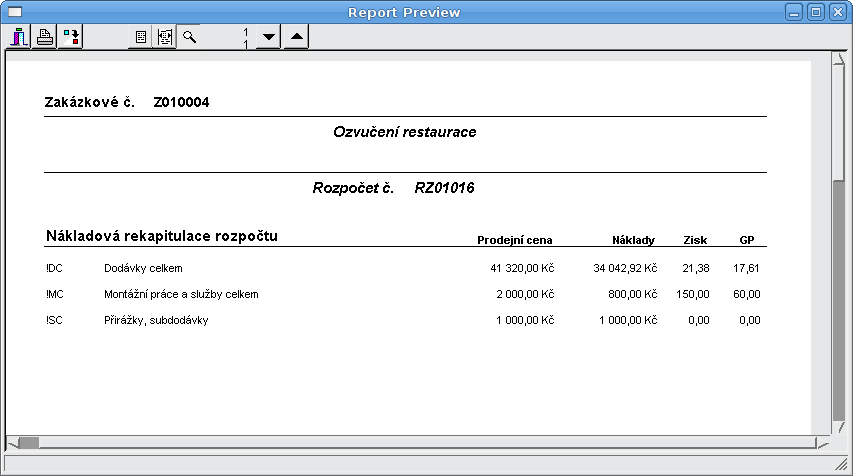Click the resize grip in bottom-right corner
This screenshot has width=853, height=476.
(x=843, y=466)
